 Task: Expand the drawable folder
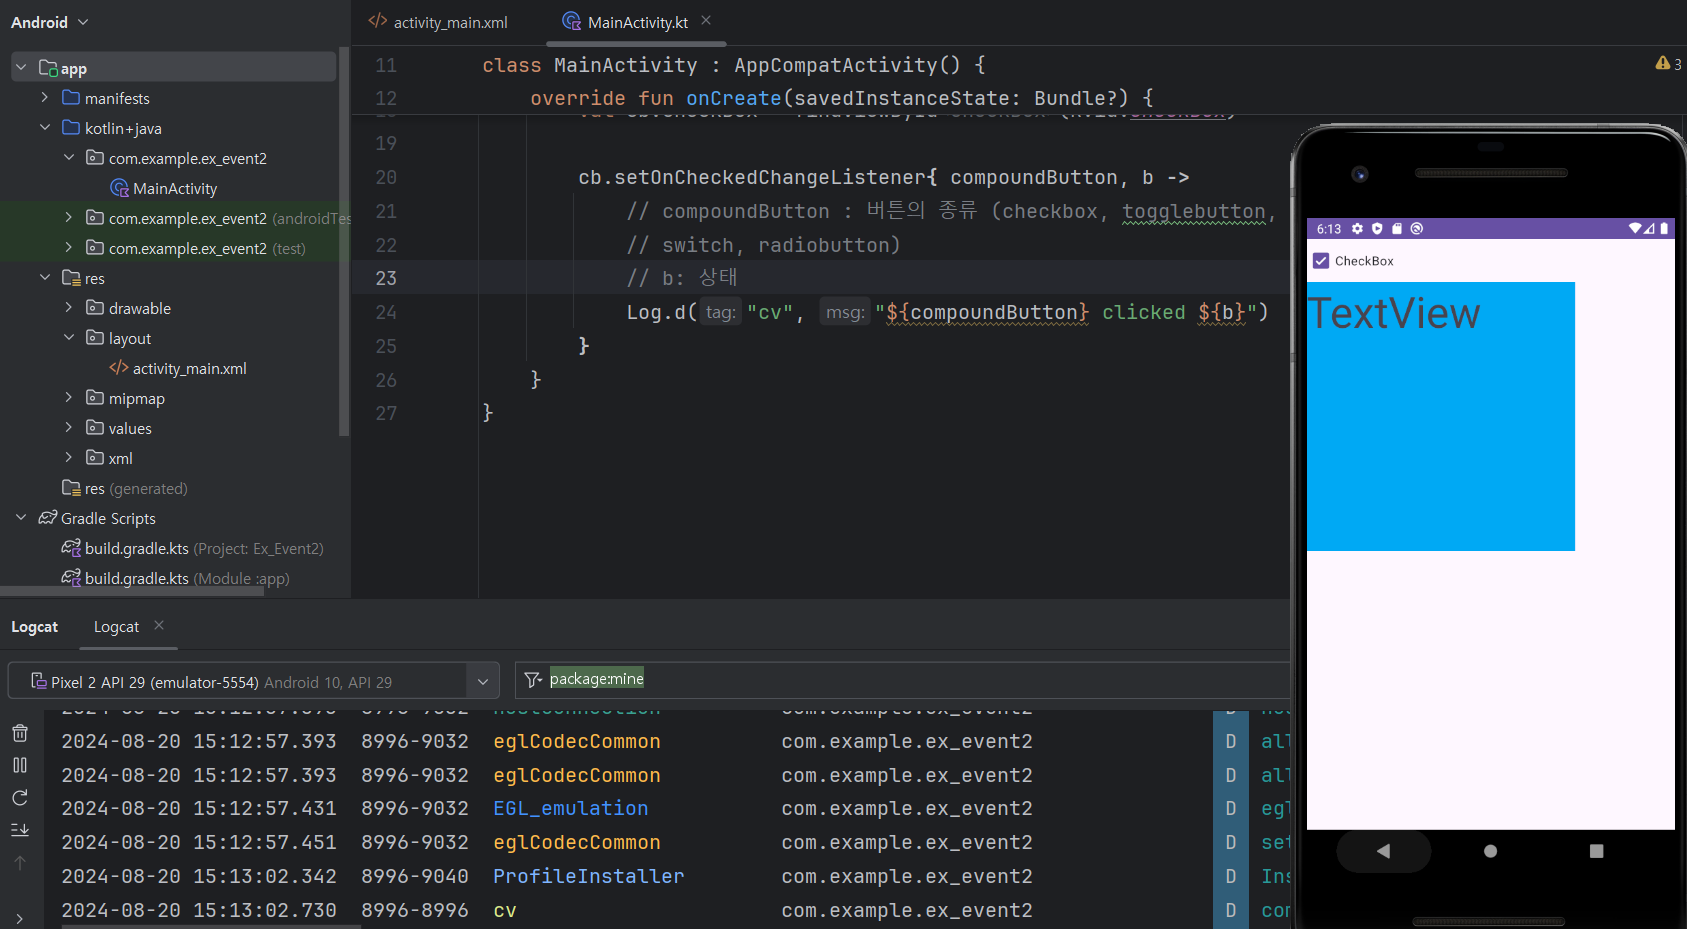click(x=69, y=308)
